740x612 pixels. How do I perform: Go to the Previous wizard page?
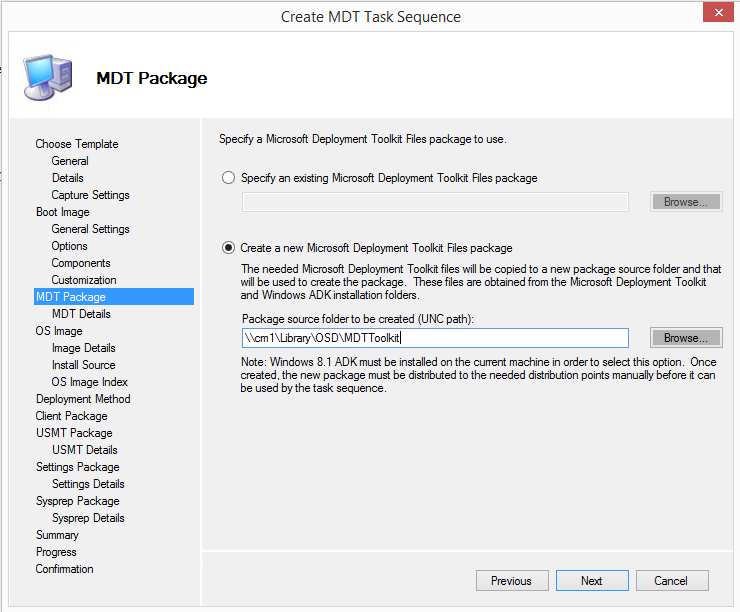click(512, 580)
